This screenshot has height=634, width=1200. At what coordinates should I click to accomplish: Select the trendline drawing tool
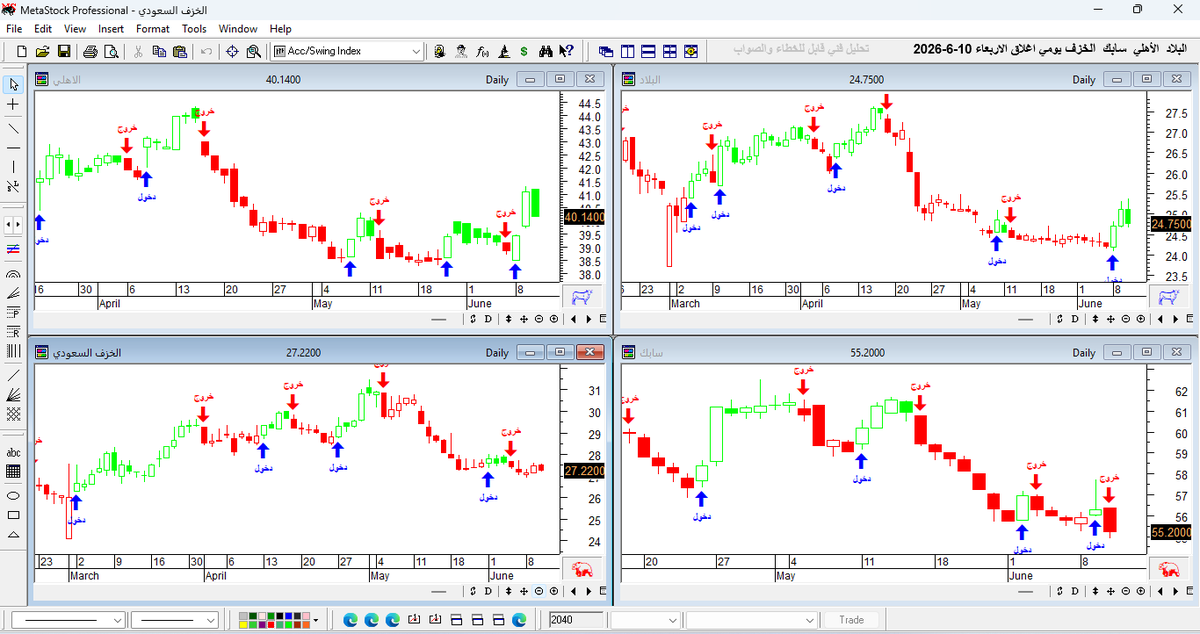[13, 128]
